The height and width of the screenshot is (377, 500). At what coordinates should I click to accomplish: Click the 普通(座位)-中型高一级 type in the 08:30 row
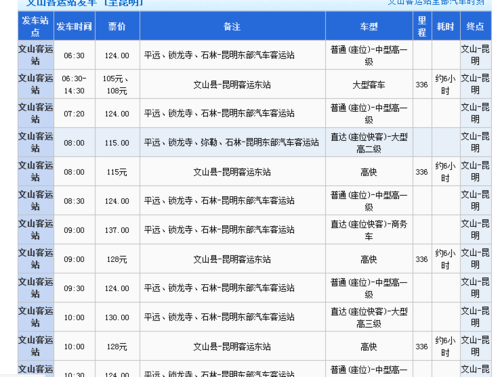[369, 201]
